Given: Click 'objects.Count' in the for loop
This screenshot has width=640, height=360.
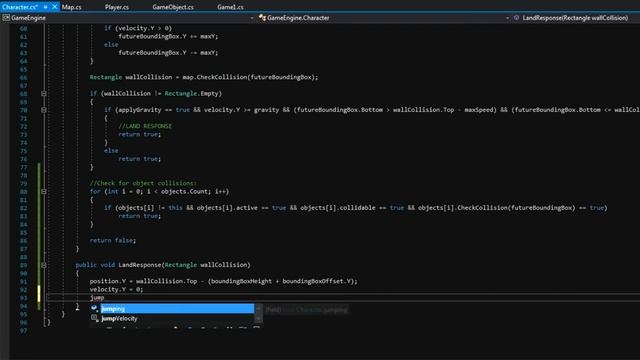Looking at the screenshot, I should point(184,191).
